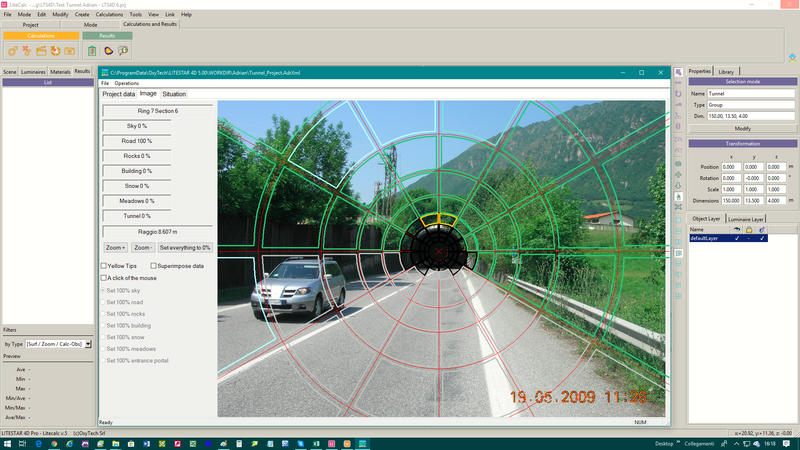This screenshot has height=450, width=800.
Task: Click the magnifier icon in Results toolbar
Action: pyautogui.click(x=123, y=50)
